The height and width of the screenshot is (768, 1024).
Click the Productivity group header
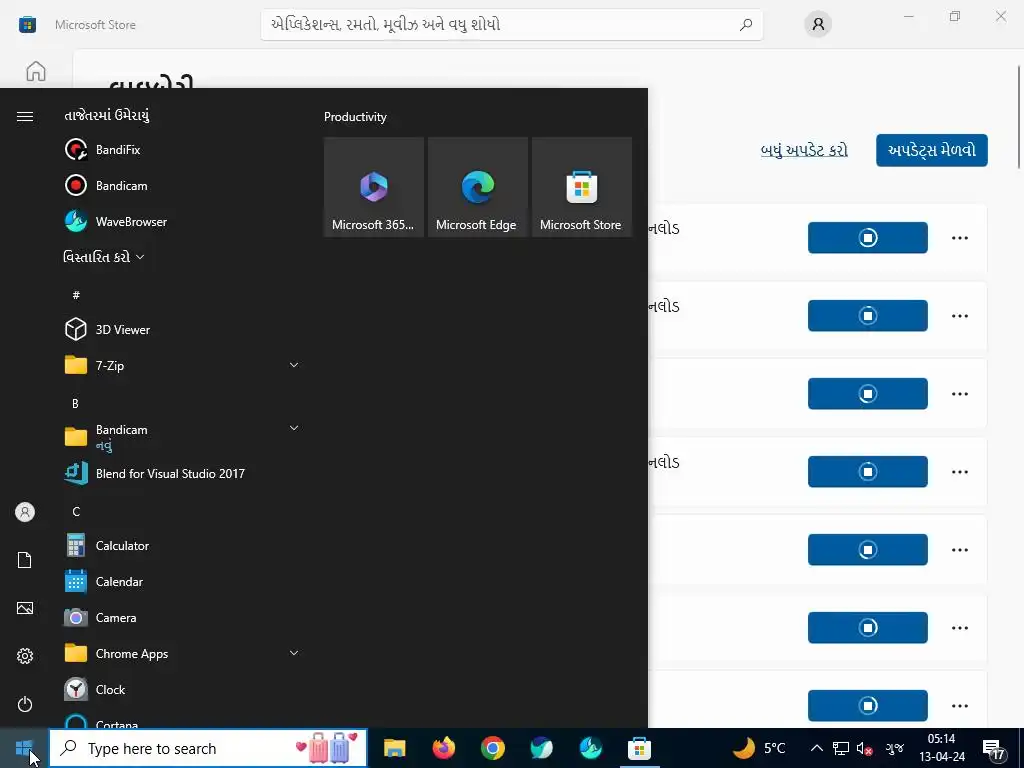[355, 117]
